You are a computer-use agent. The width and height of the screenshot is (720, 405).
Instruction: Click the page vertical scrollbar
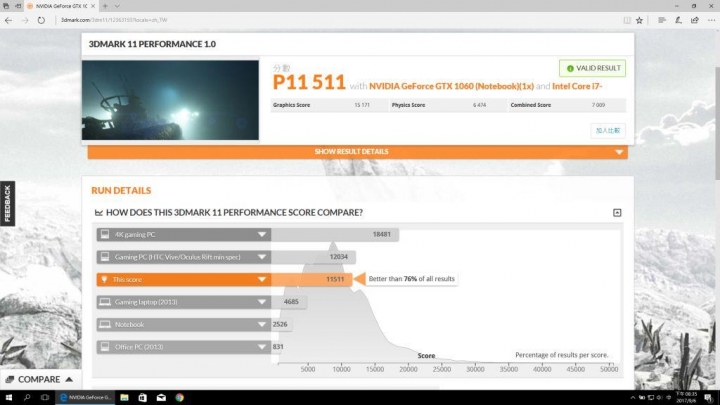(x=717, y=124)
